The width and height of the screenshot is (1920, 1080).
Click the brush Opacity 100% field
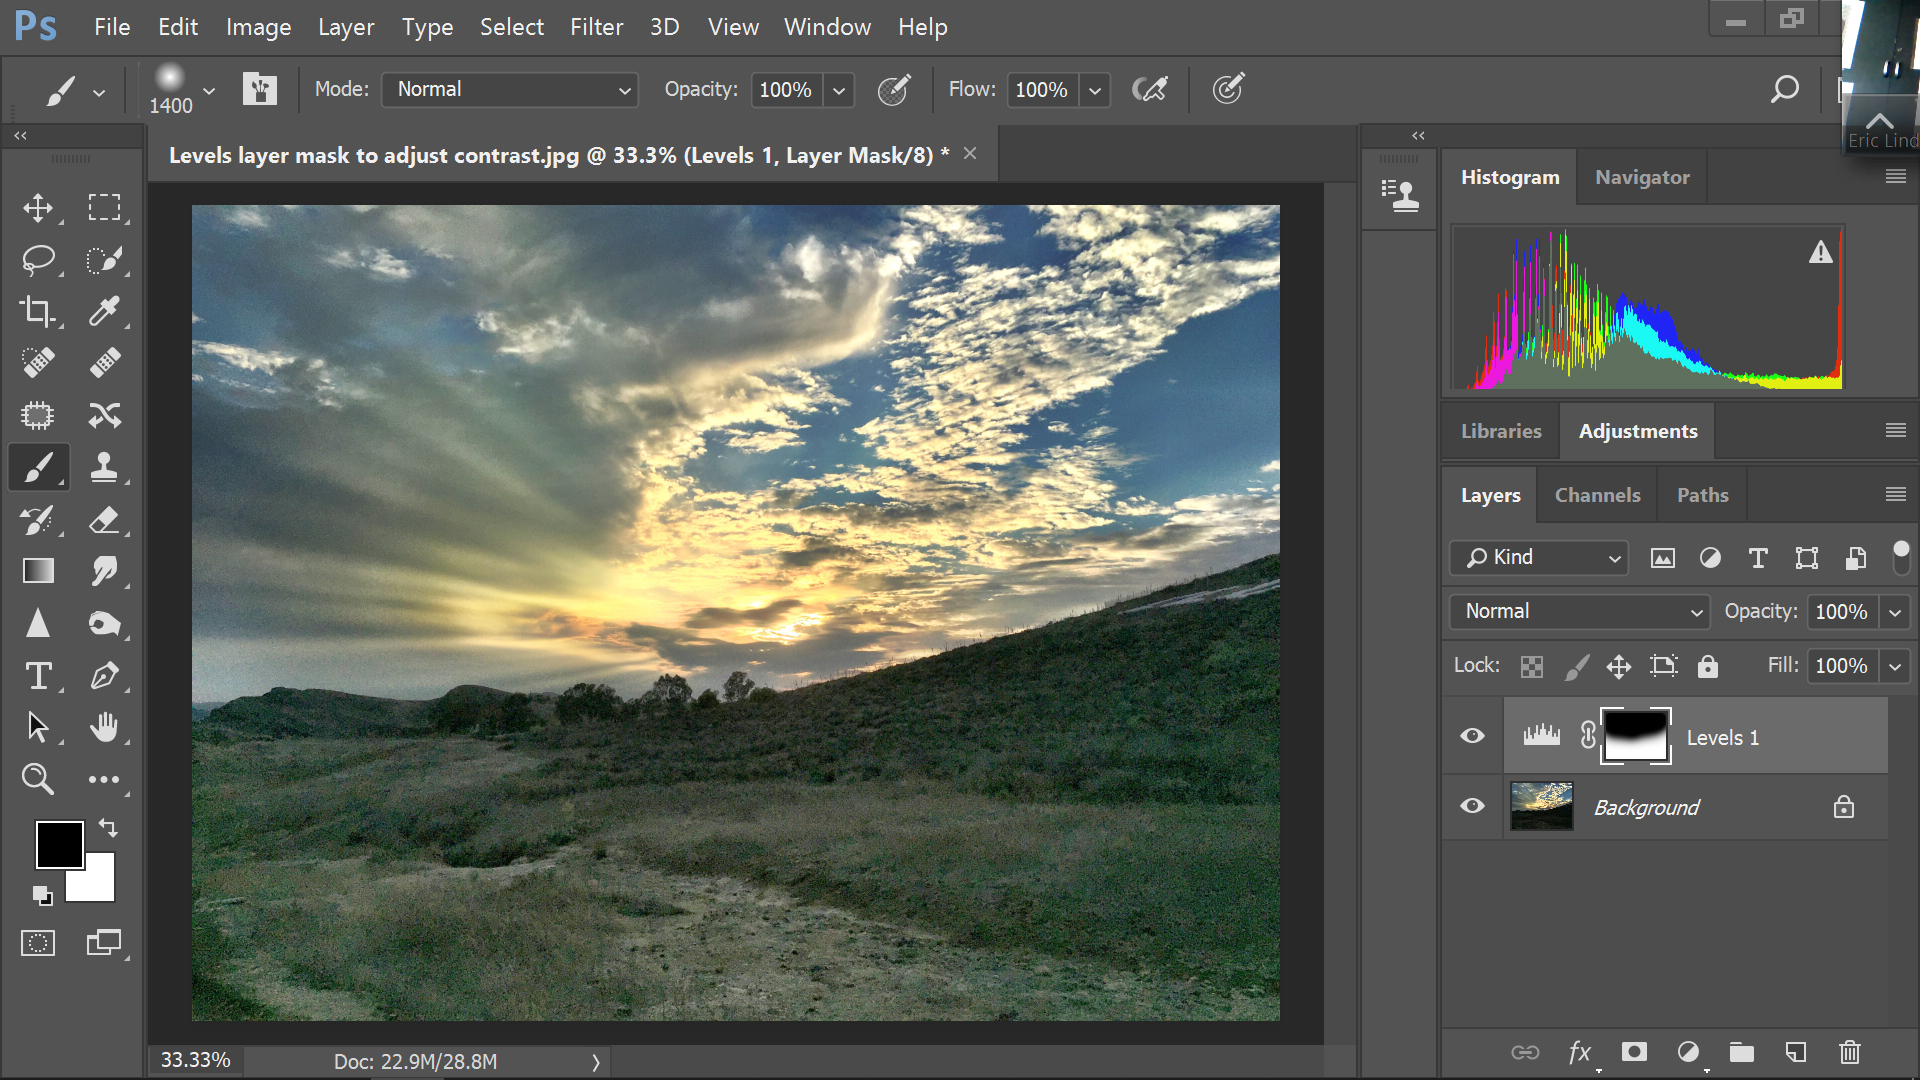[786, 90]
